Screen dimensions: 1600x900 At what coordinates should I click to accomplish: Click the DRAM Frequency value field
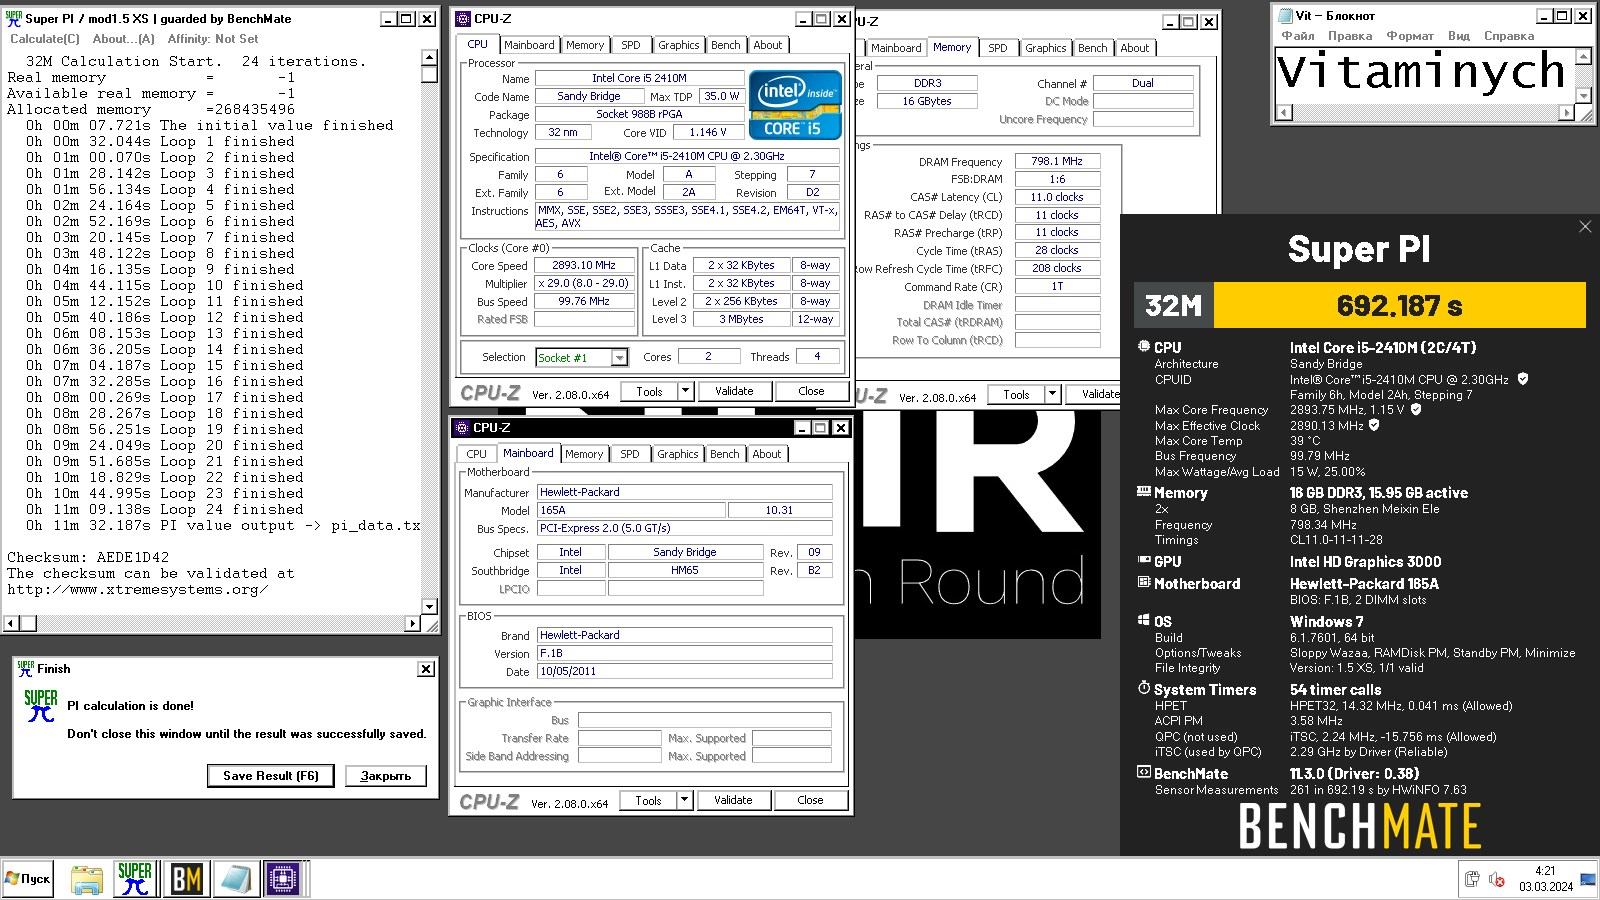1057,161
